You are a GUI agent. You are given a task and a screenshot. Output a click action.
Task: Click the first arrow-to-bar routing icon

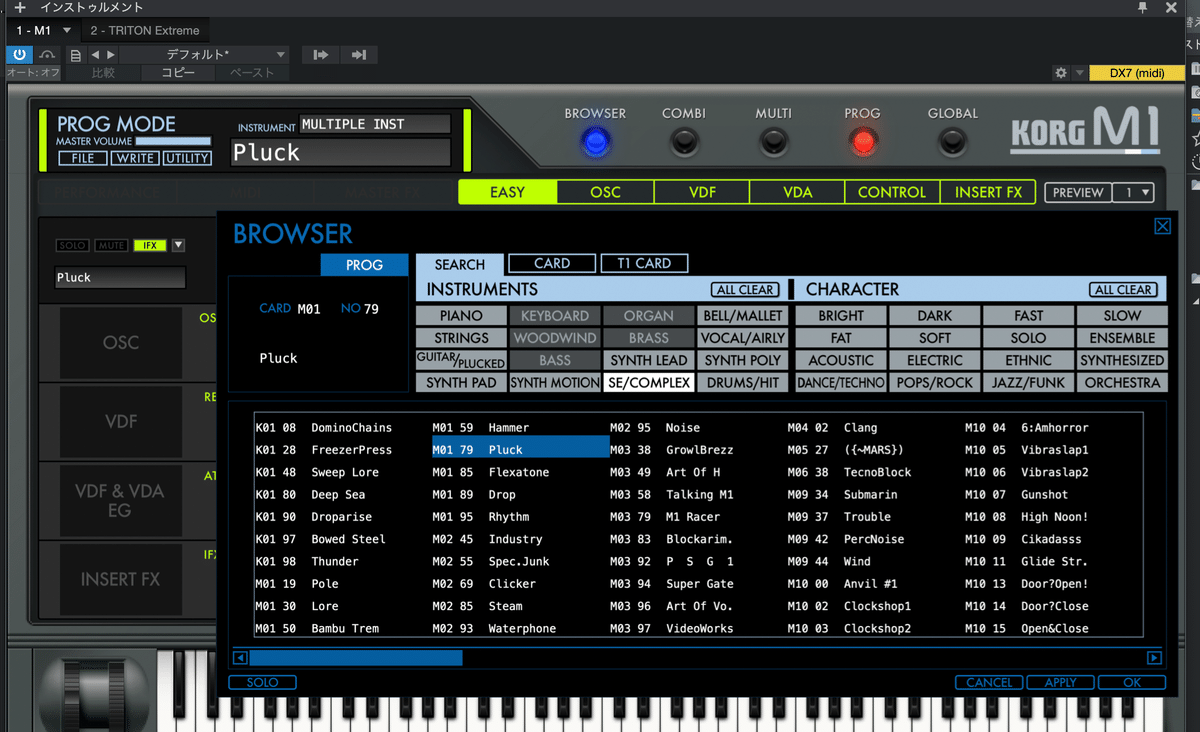click(x=321, y=55)
